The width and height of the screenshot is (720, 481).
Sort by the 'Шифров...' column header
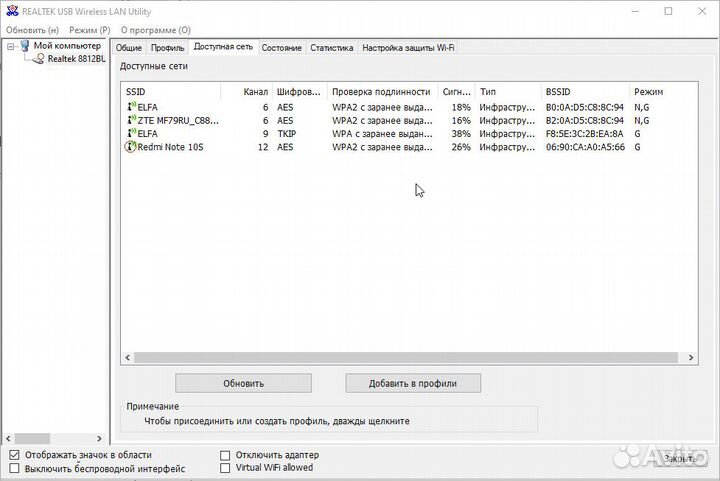point(300,92)
